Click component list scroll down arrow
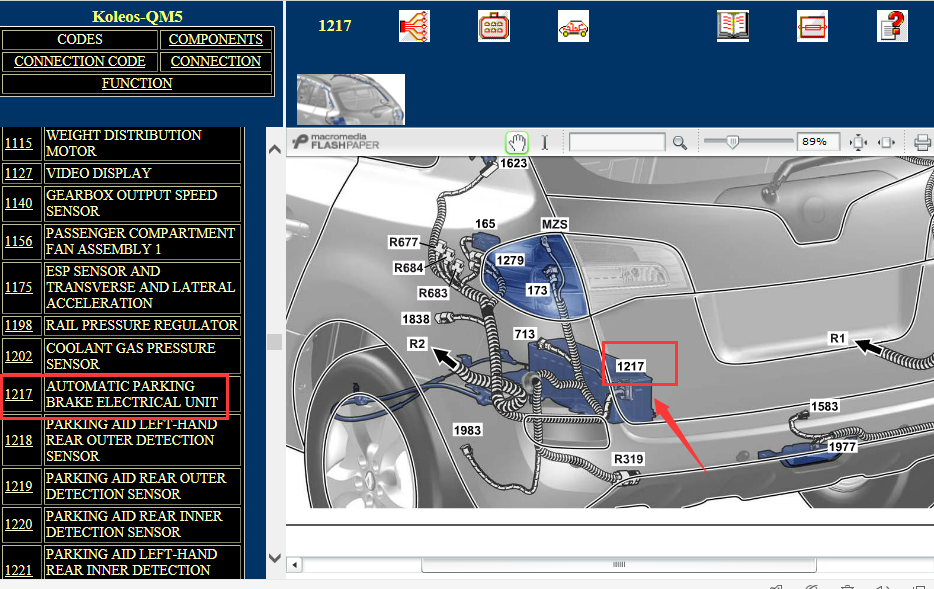Screen dimensions: 934x589 tap(275, 558)
